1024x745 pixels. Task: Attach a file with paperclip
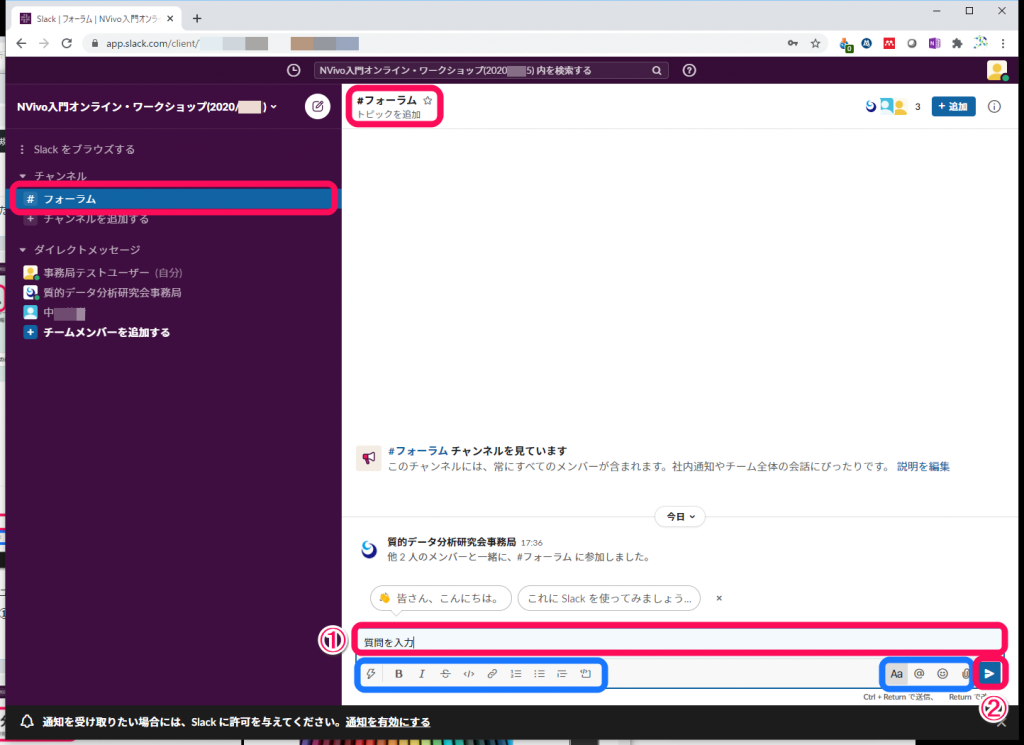pos(965,674)
